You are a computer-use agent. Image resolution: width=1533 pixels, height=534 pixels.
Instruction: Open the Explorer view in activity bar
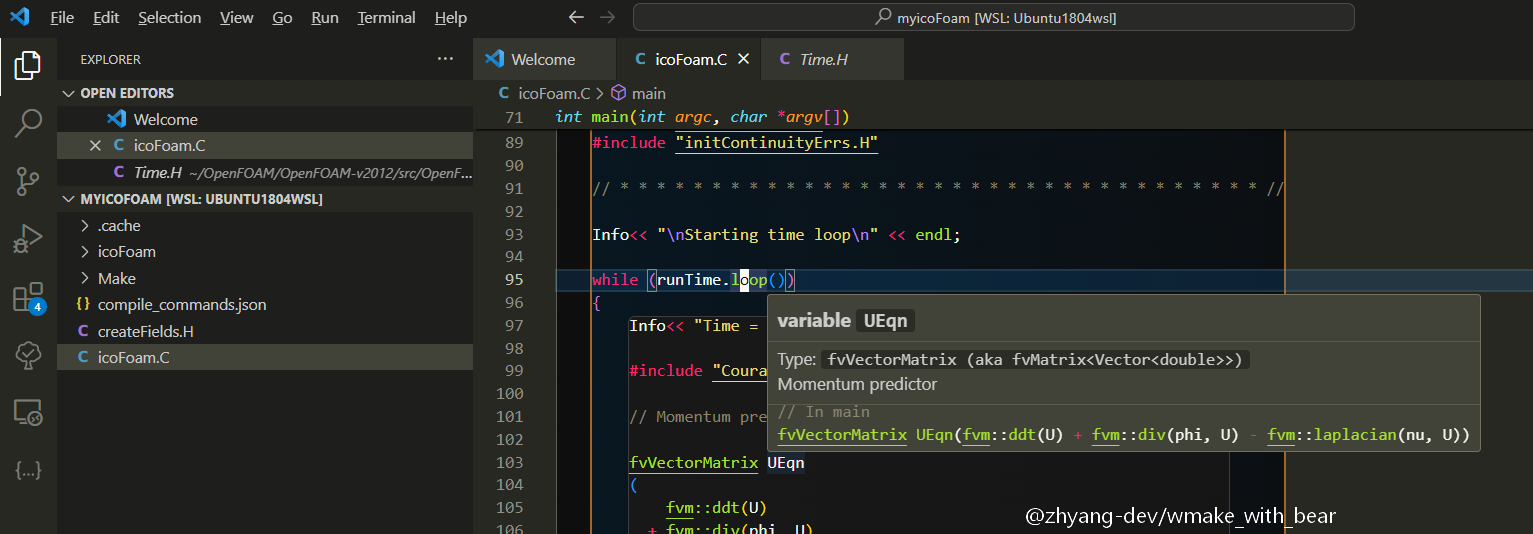click(x=28, y=66)
